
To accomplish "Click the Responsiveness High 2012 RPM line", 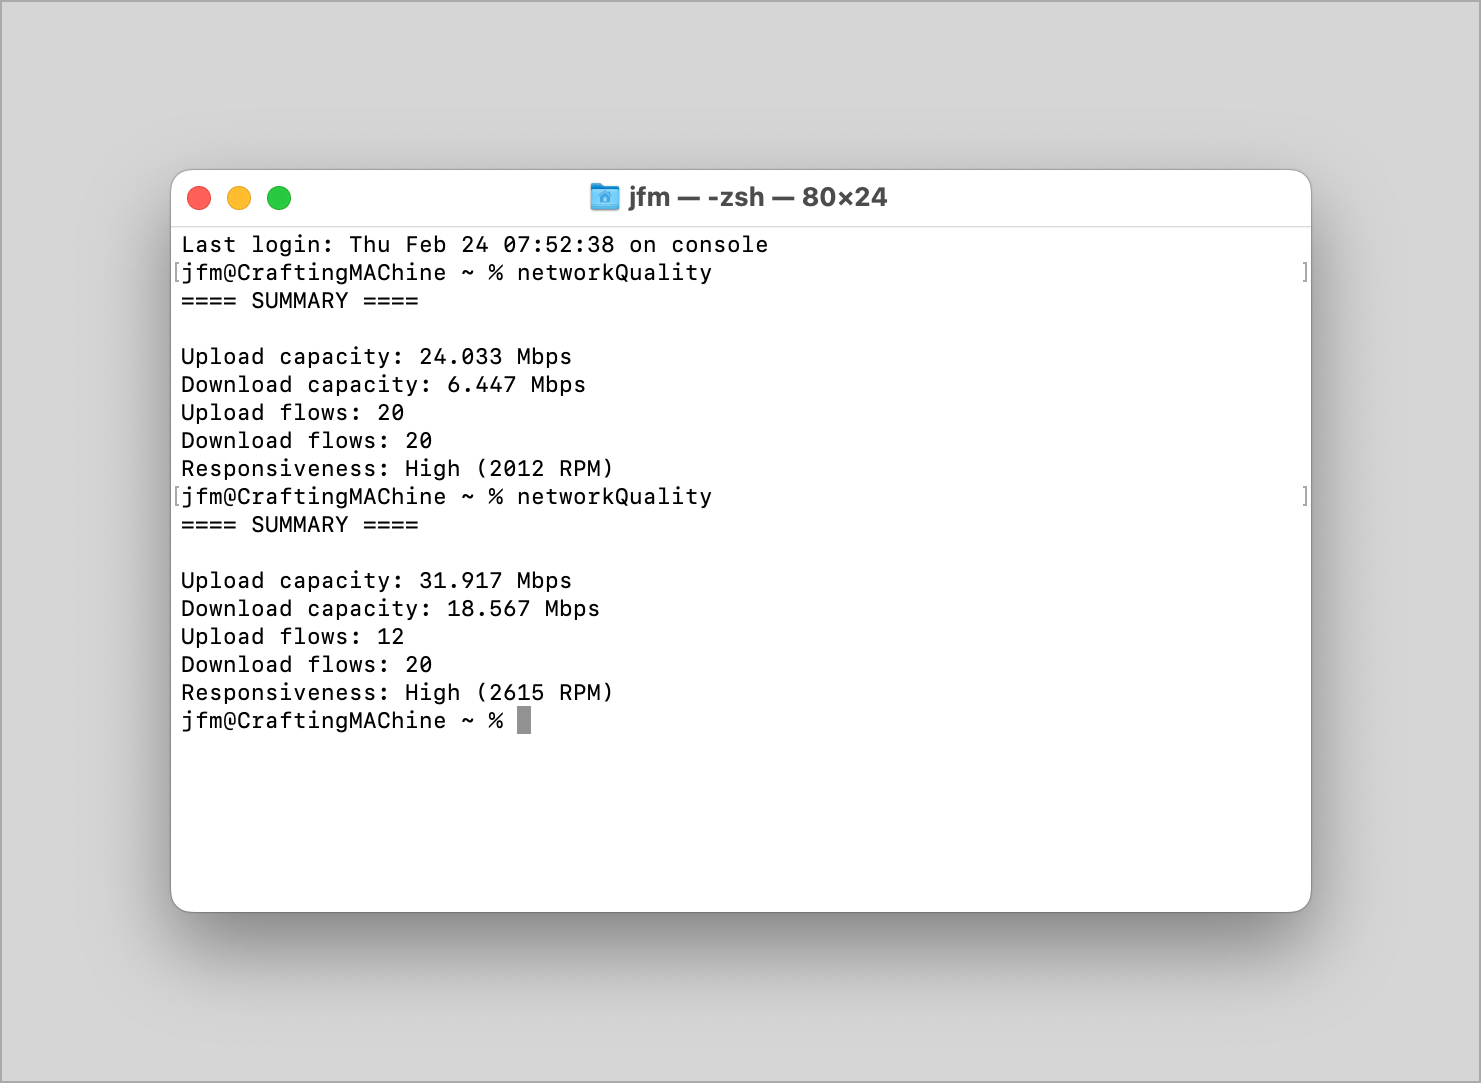I will pyautogui.click(x=396, y=468).
